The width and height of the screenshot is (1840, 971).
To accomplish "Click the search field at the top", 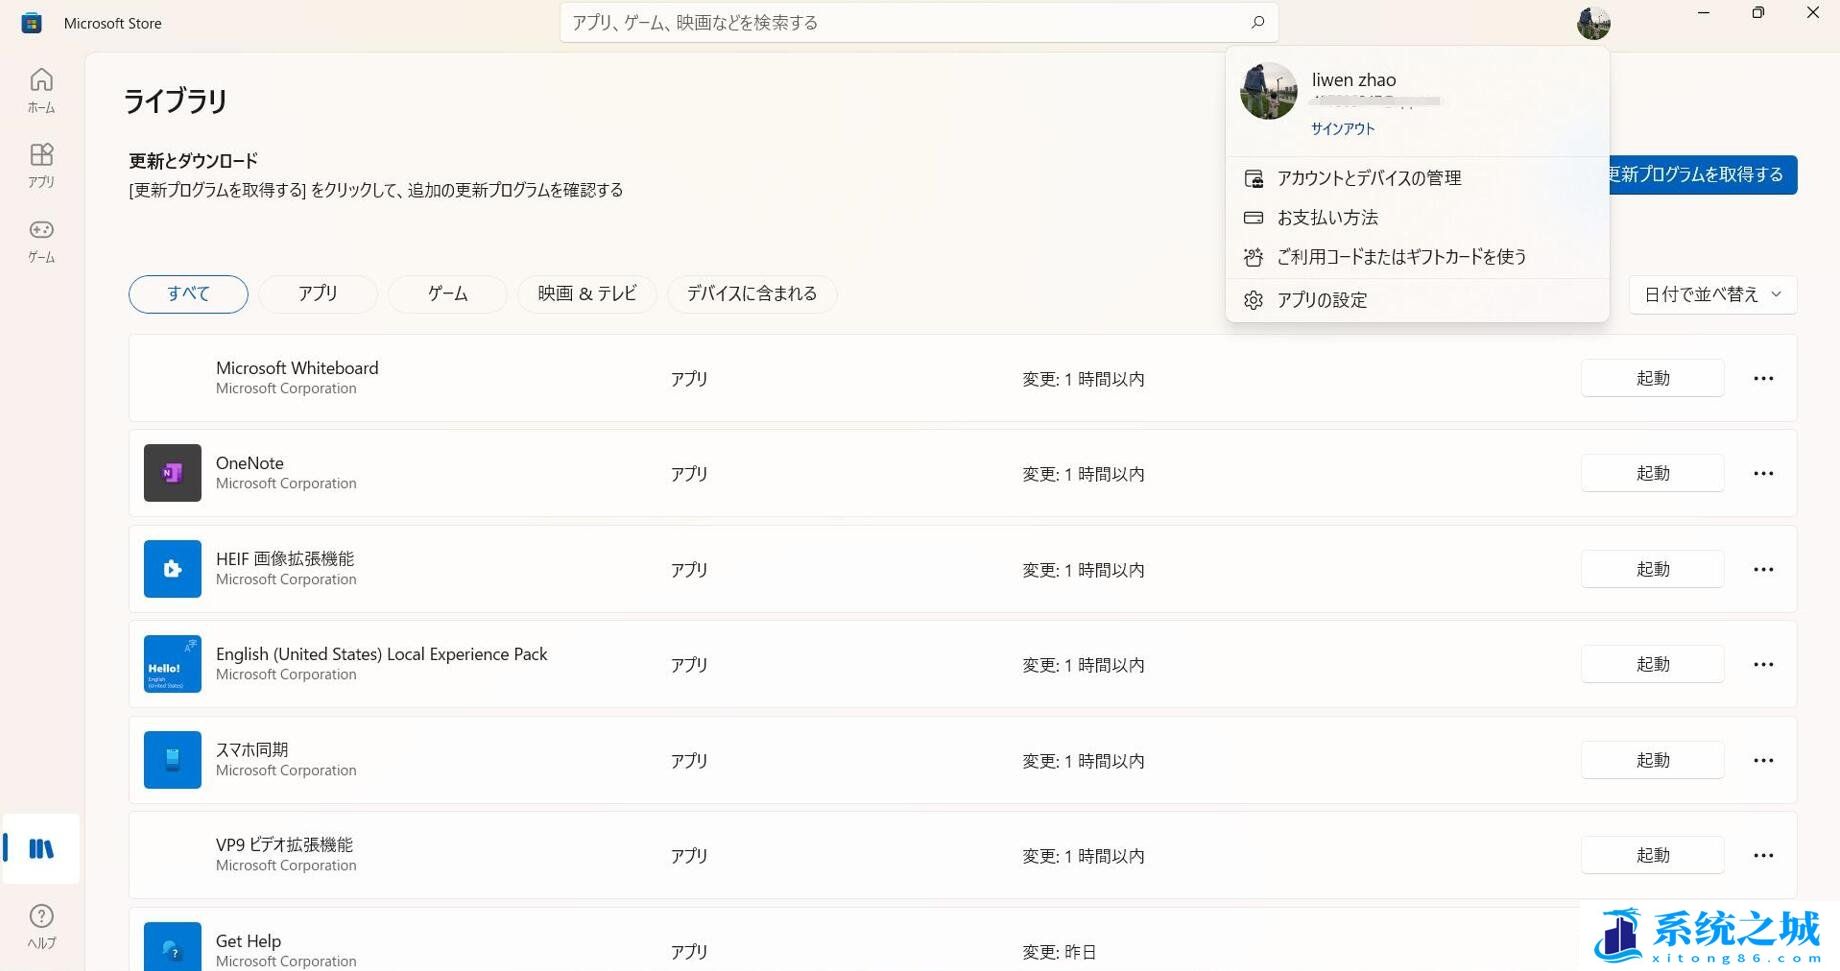I will (915, 22).
